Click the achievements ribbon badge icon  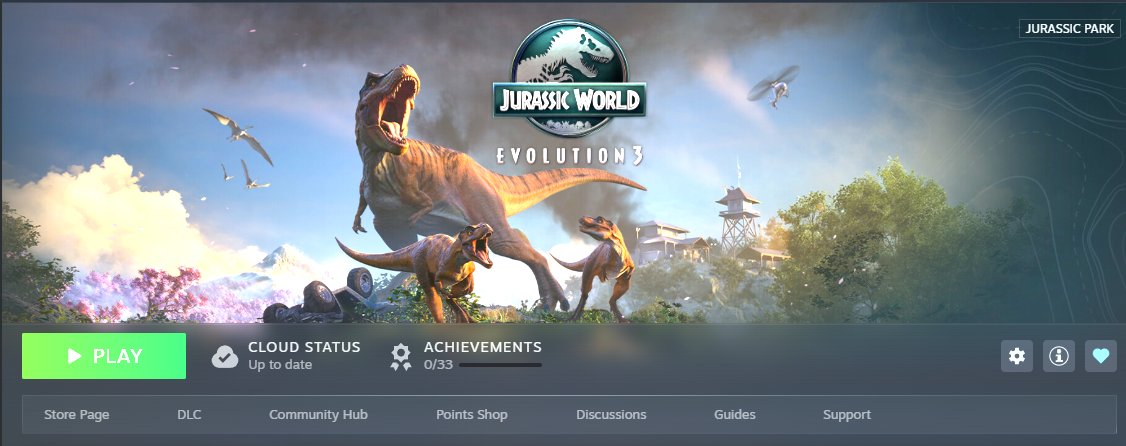[x=401, y=357]
